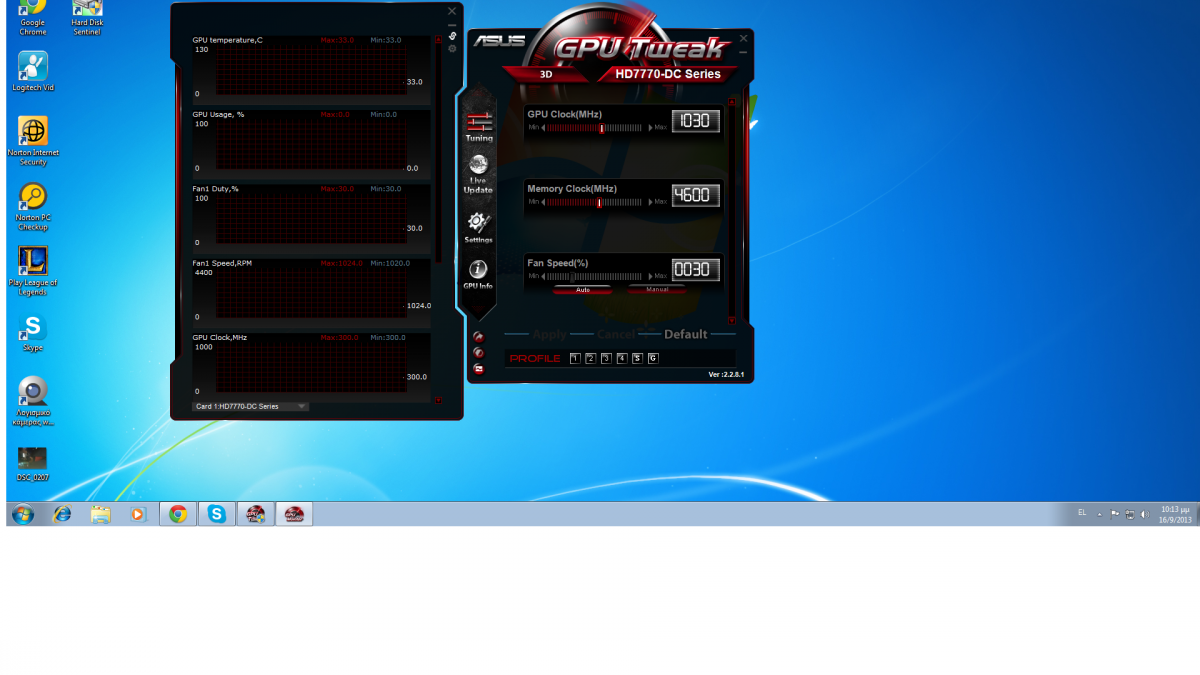Select Norton PC Checkup desktop icon
Screen dimensions: 1200x675
click(x=33, y=207)
